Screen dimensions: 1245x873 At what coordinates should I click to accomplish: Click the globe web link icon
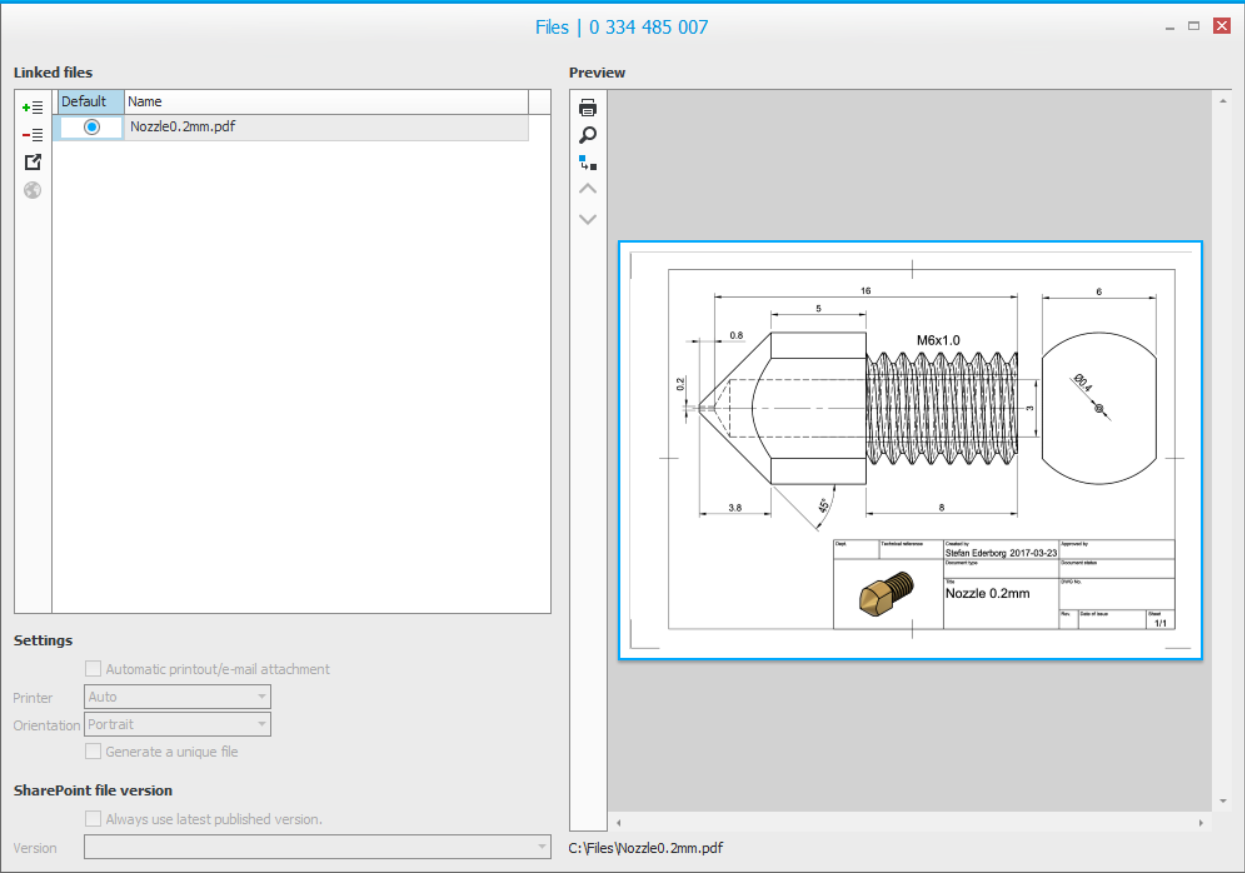point(32,190)
